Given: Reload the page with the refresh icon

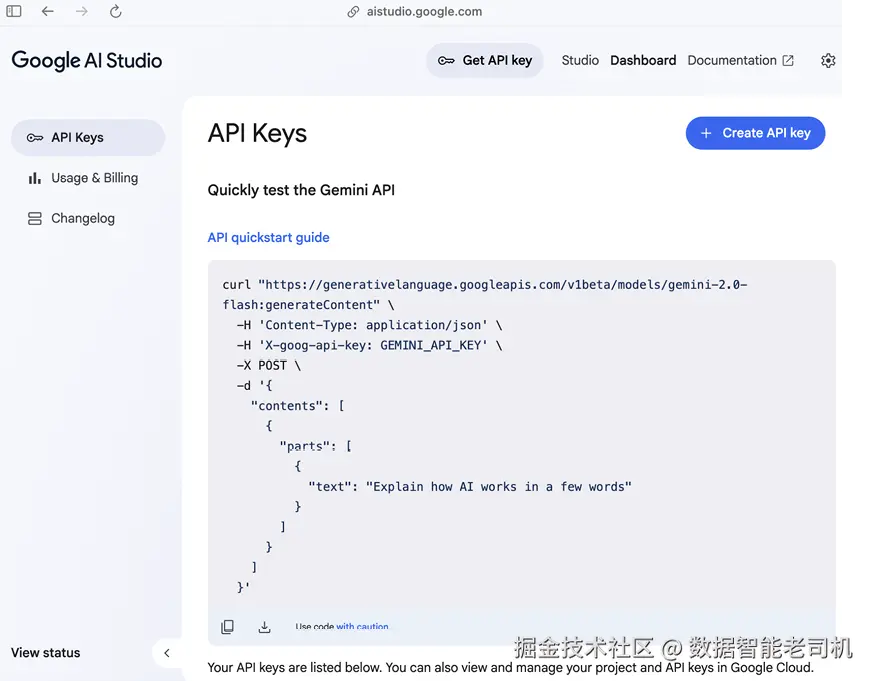Looking at the screenshot, I should [115, 11].
